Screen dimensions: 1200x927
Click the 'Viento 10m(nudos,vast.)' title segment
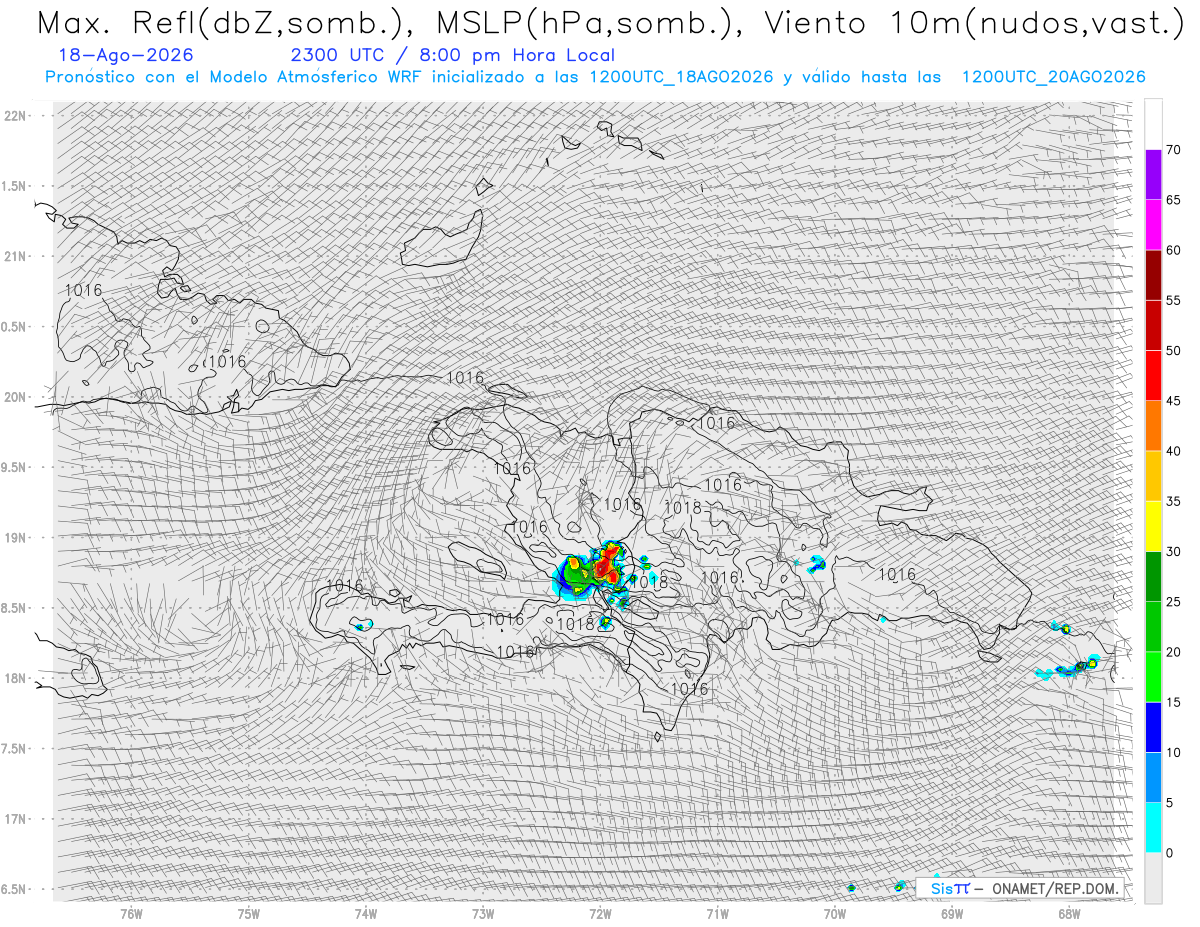tap(974, 23)
